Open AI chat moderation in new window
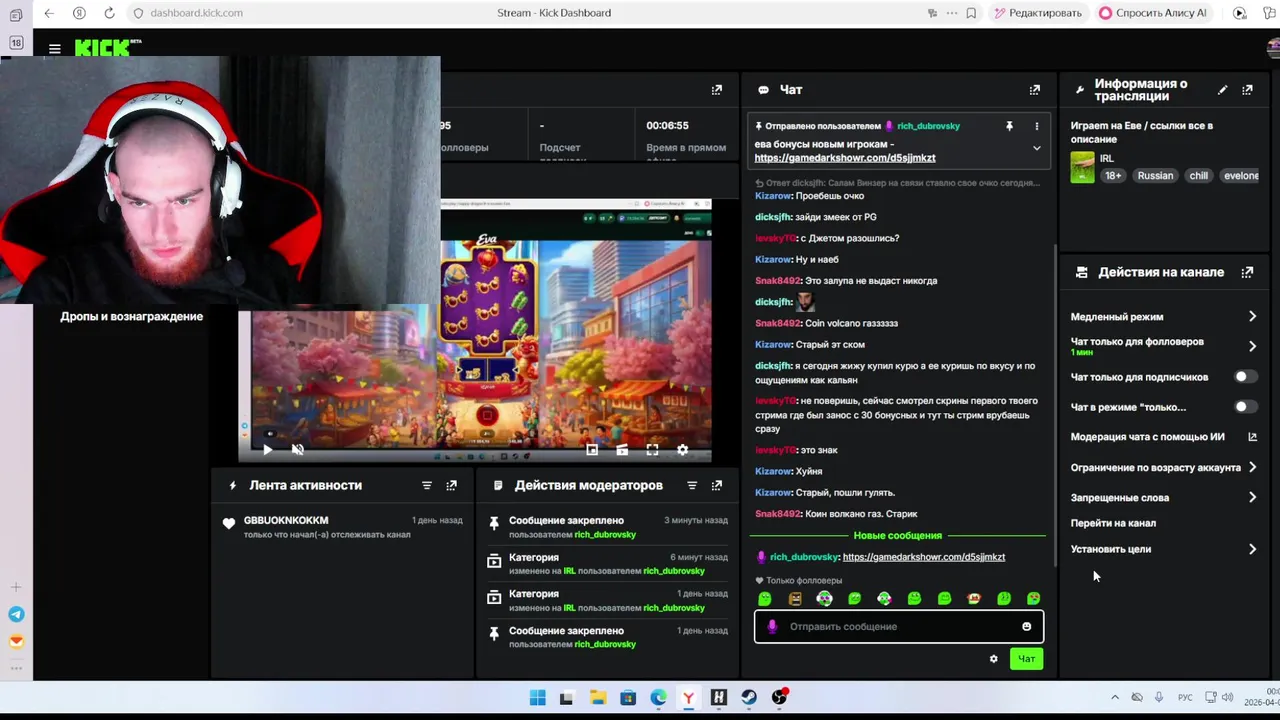1280x720 pixels. [1252, 437]
